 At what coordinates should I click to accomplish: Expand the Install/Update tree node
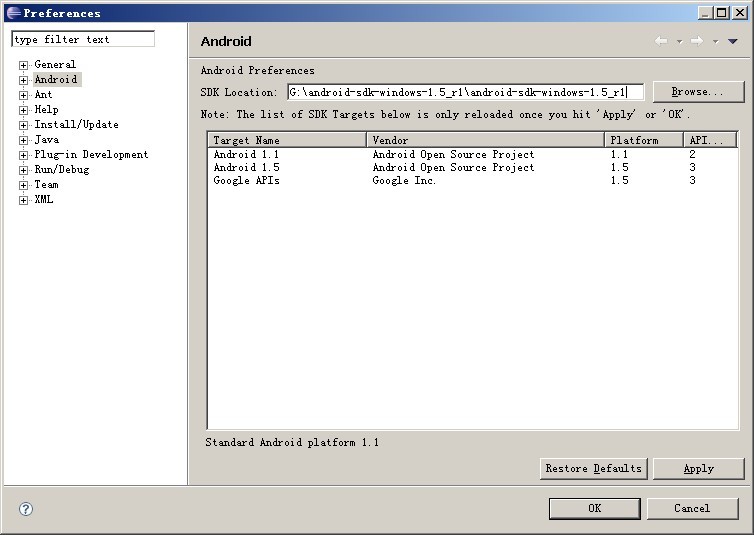(23, 125)
